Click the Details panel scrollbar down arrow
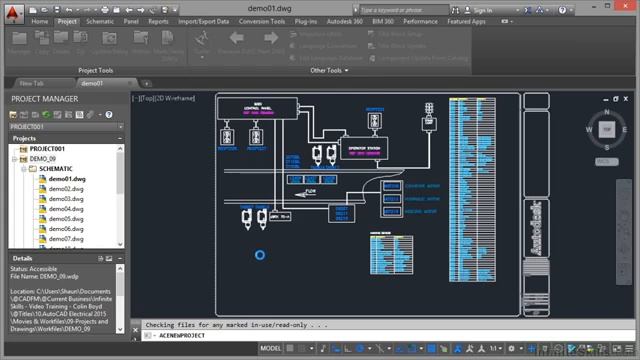This screenshot has width=640, height=360. [120, 329]
